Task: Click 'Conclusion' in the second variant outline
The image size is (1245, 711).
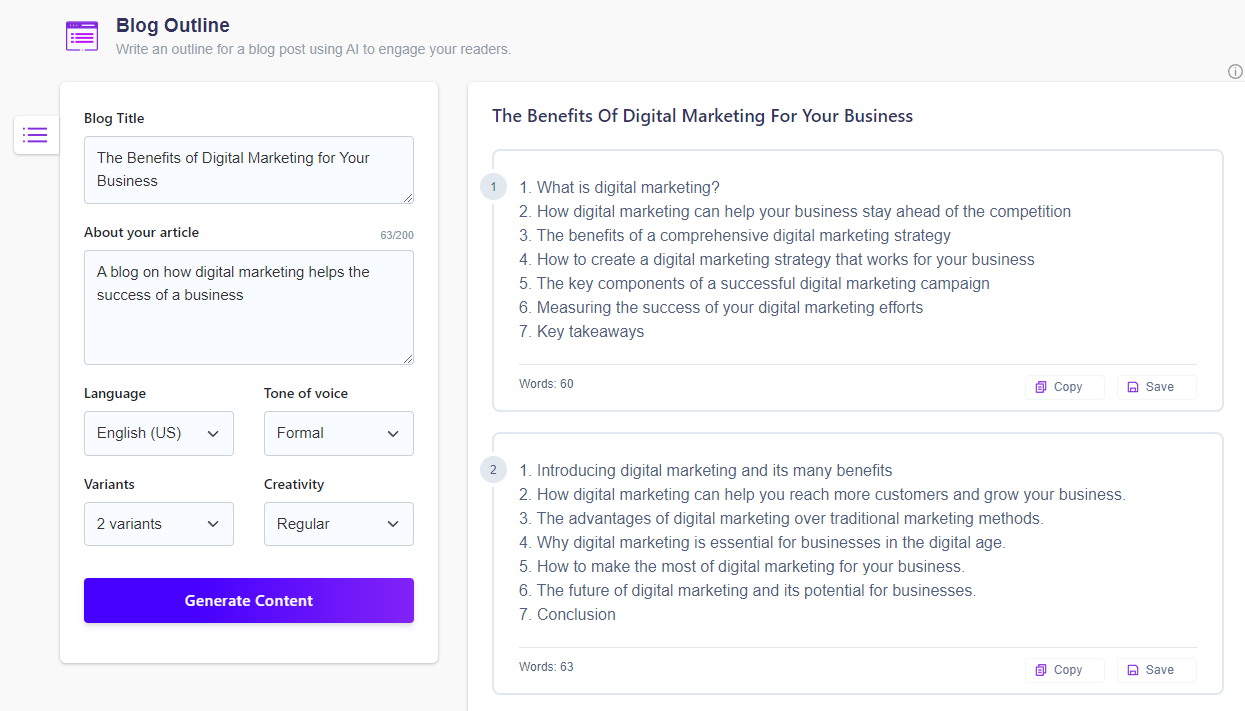Action: pyautogui.click(x=567, y=614)
